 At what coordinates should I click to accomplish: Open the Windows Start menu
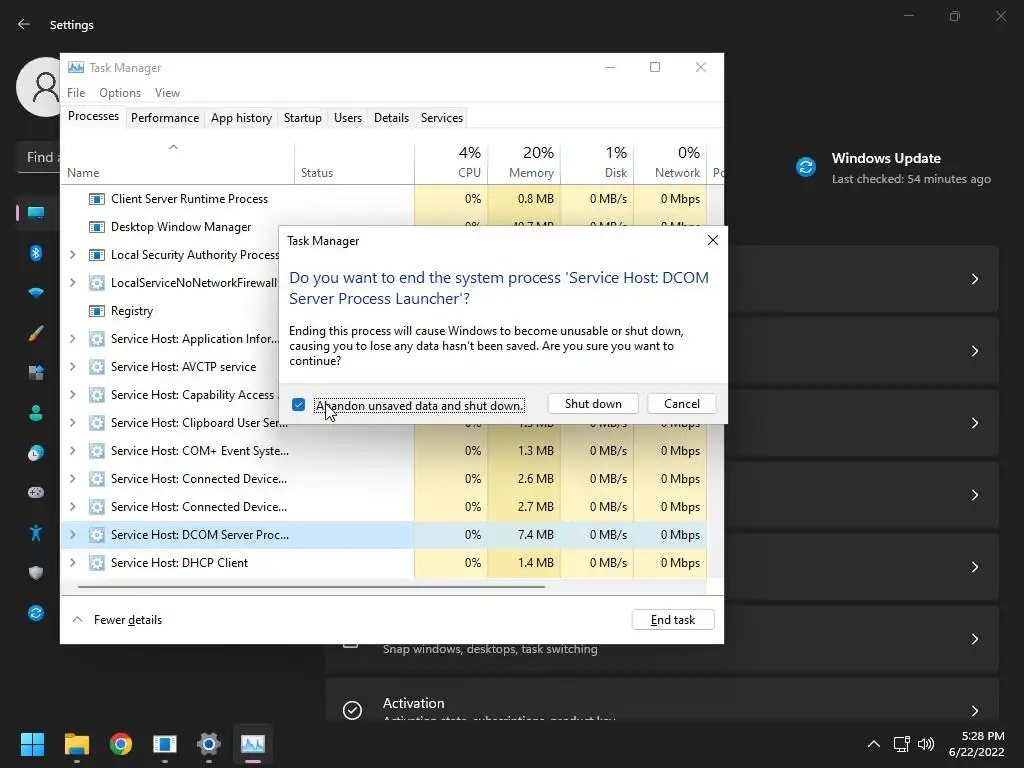pos(32,744)
